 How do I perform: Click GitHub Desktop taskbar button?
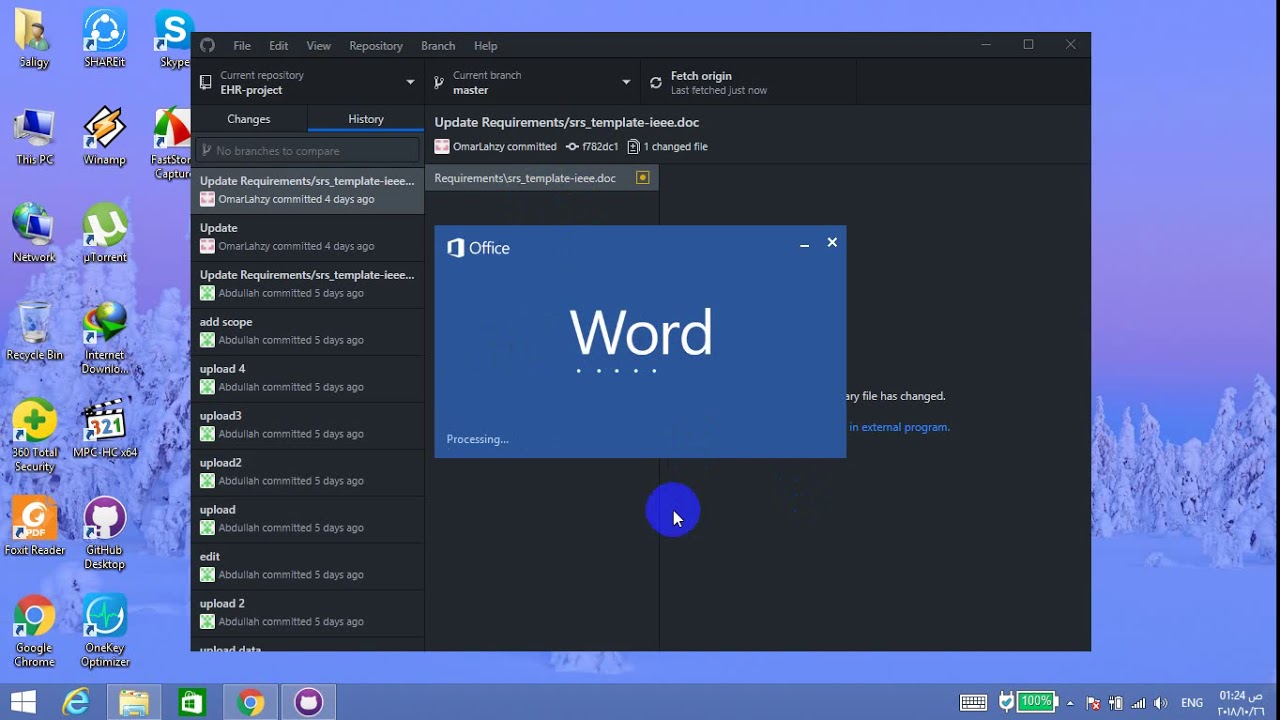point(308,702)
